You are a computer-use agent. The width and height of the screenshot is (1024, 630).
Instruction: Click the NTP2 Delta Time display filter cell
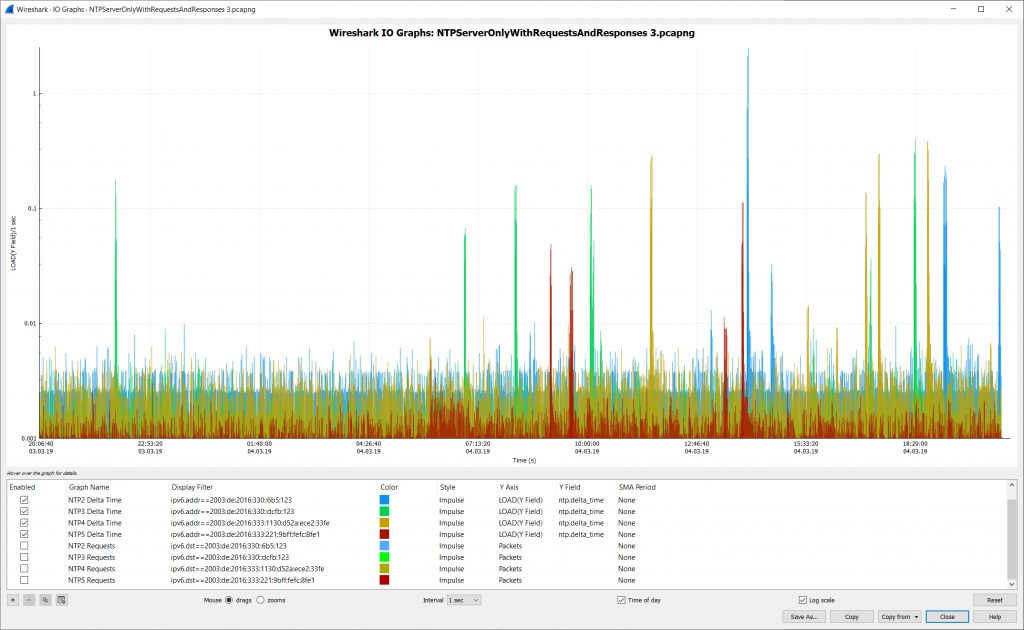231,500
